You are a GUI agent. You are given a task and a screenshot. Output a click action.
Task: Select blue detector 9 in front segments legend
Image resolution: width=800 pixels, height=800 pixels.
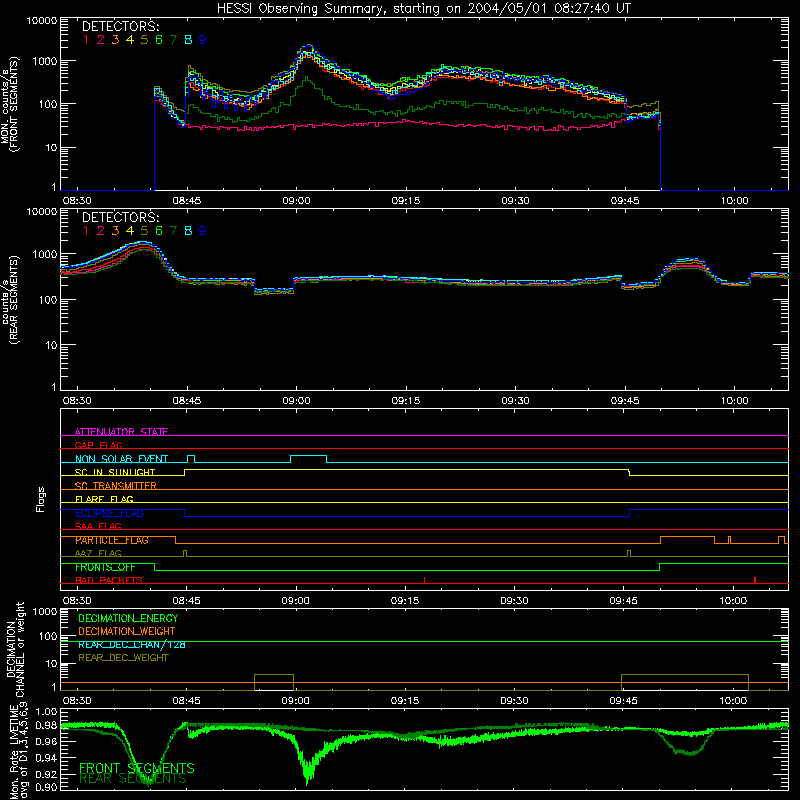(203, 40)
